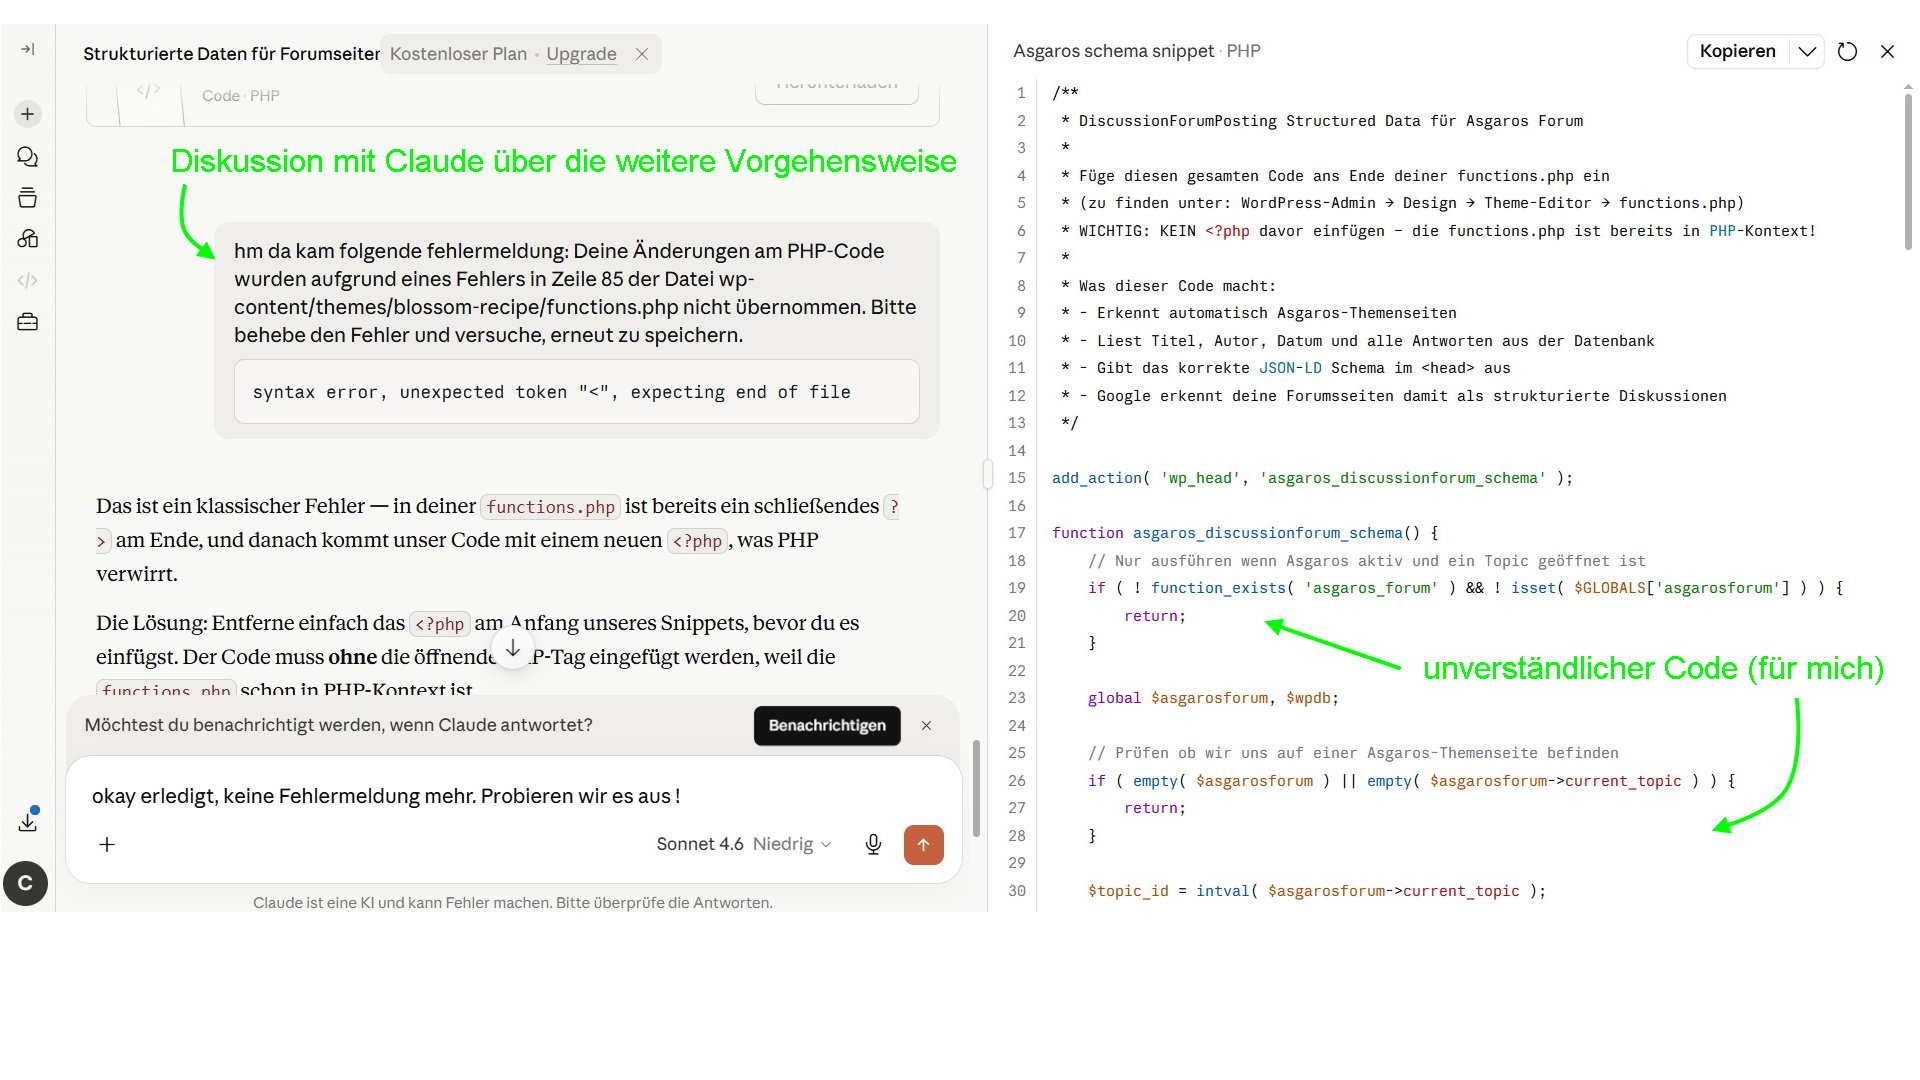Click code line 19 function_exists condition

(1465, 588)
